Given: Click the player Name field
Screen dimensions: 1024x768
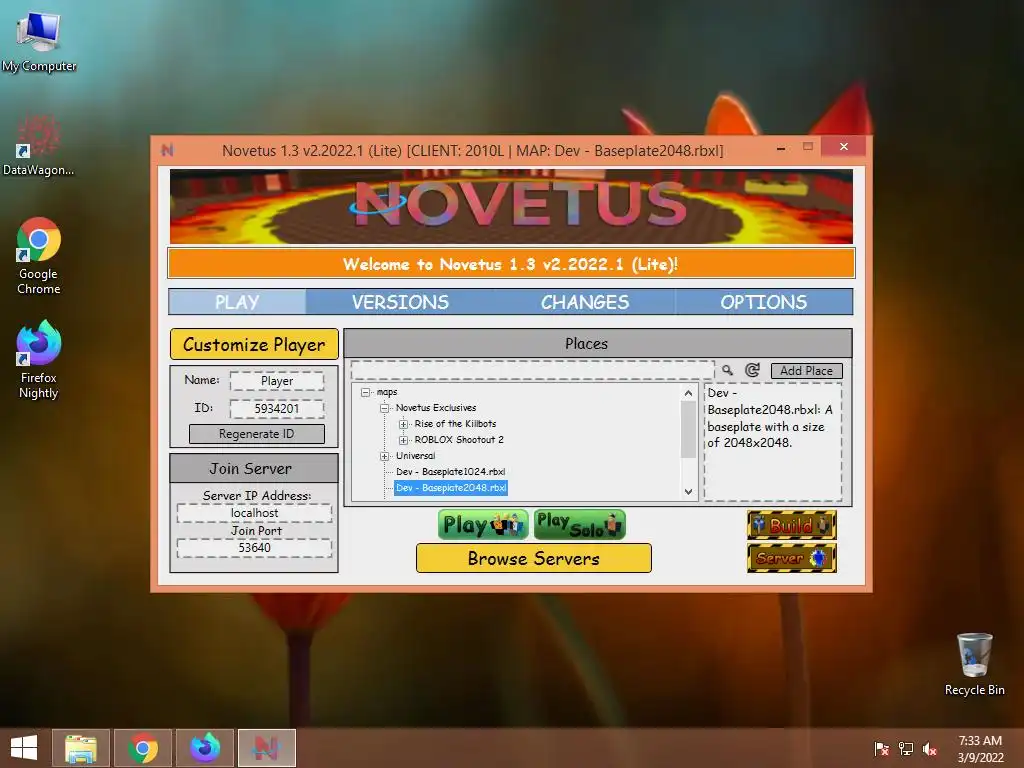Looking at the screenshot, I should (277, 381).
